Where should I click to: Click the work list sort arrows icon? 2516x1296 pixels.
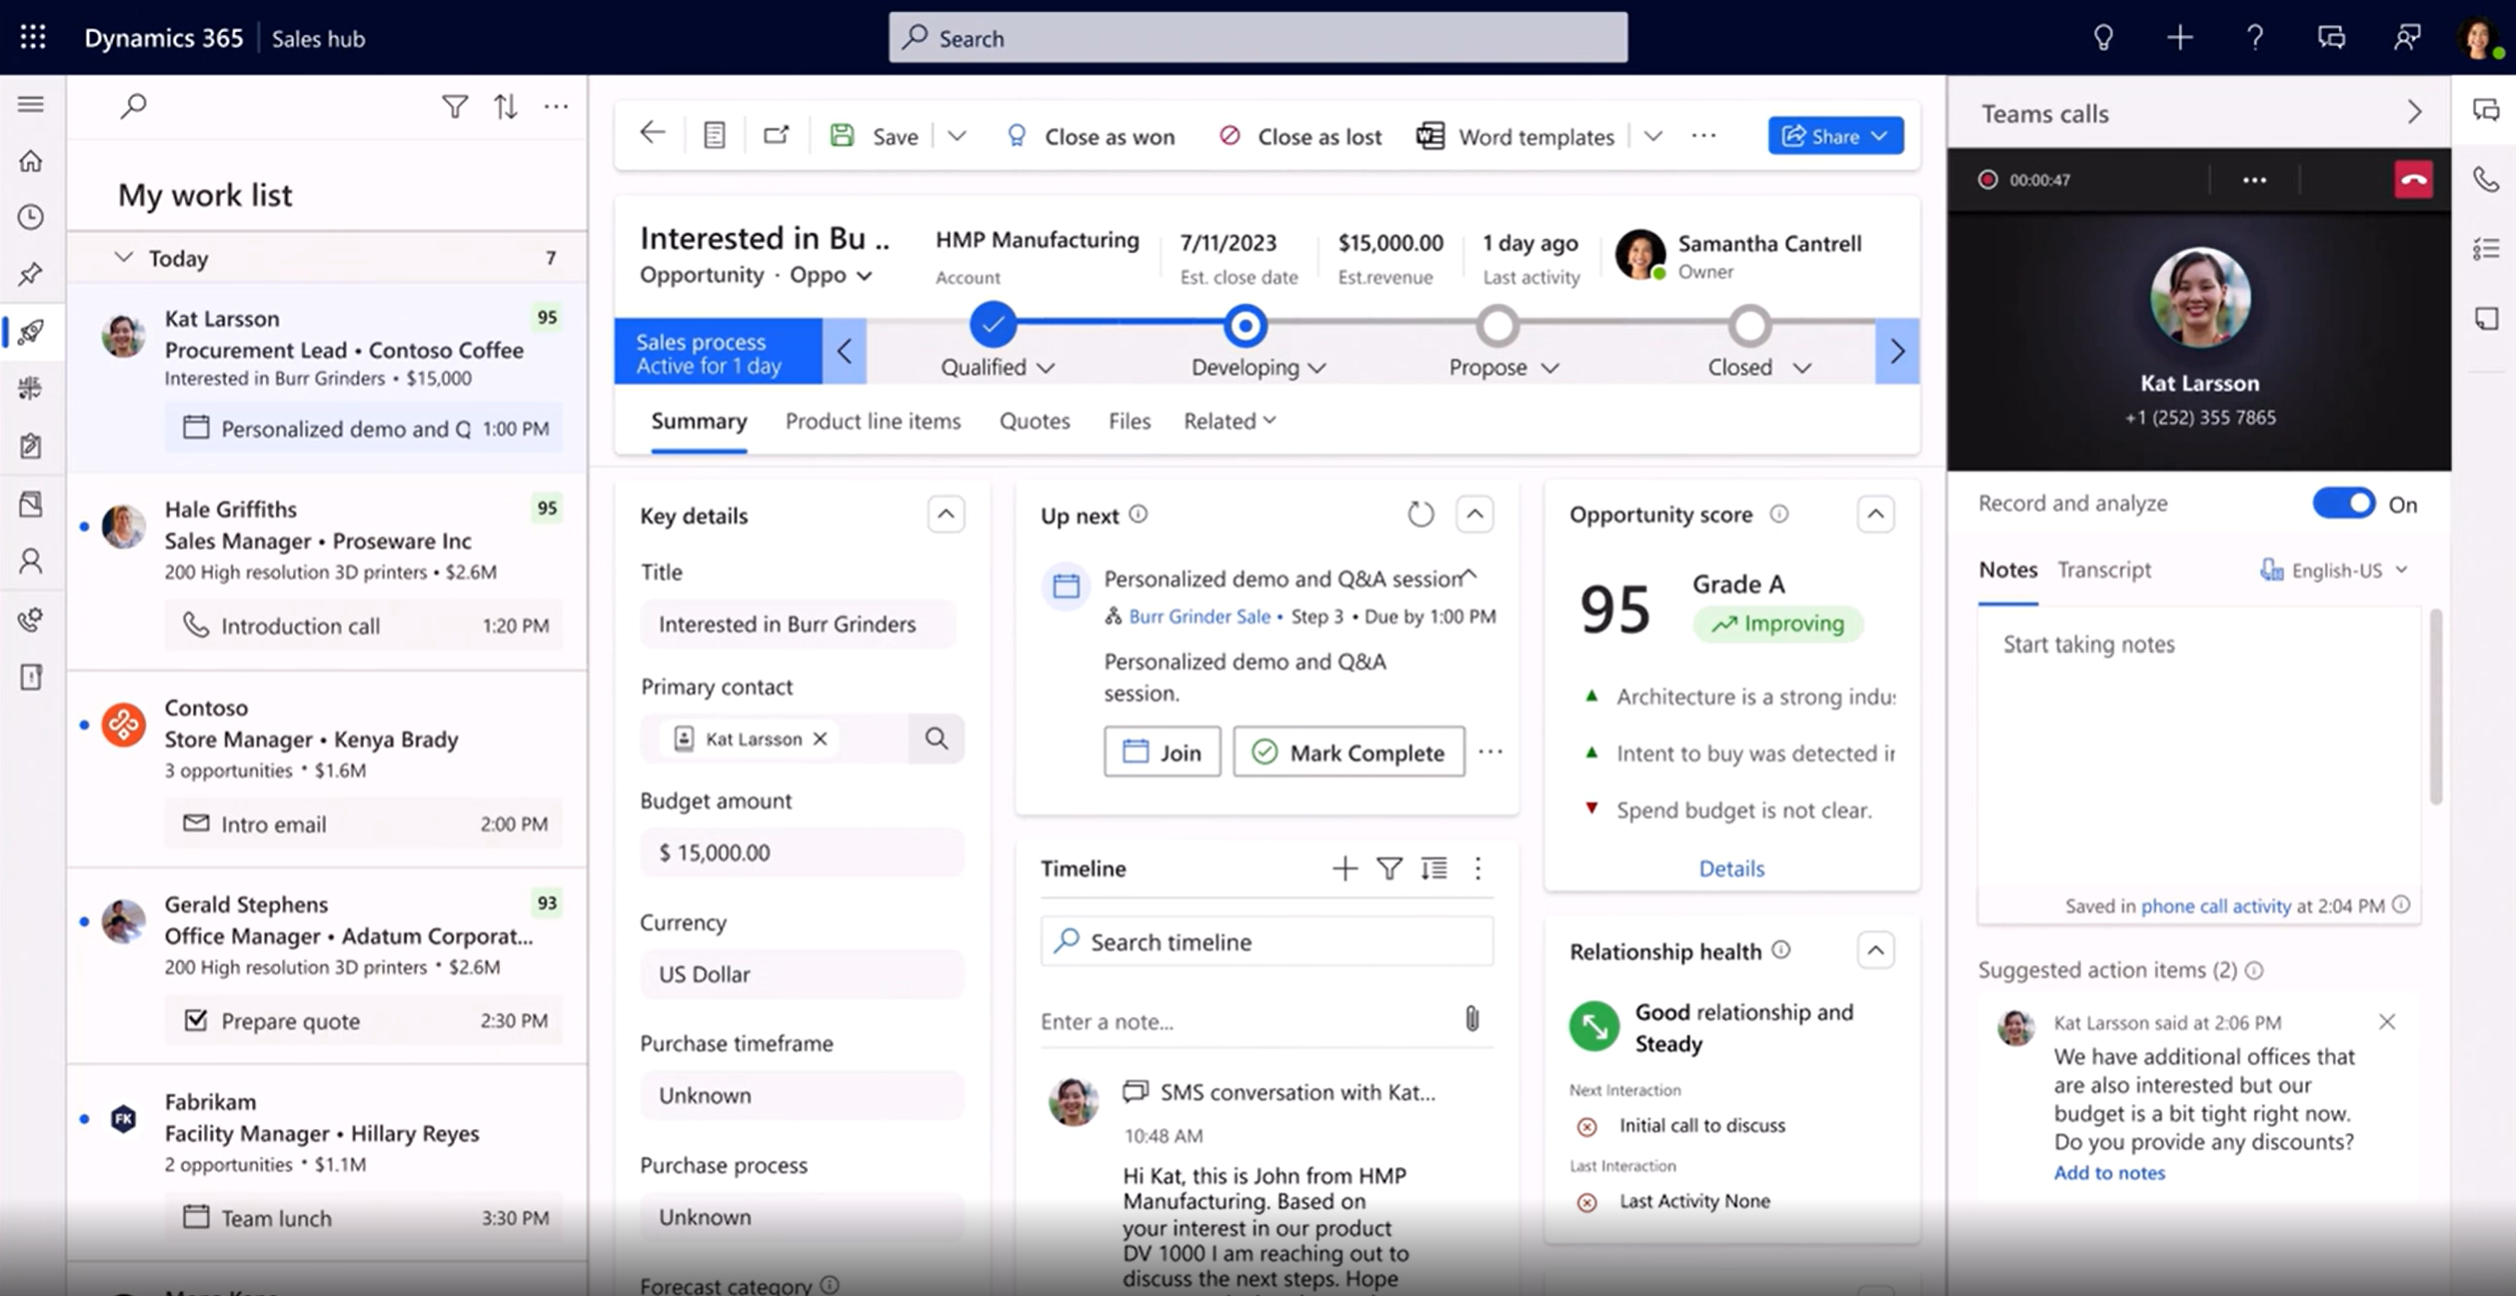tap(506, 106)
